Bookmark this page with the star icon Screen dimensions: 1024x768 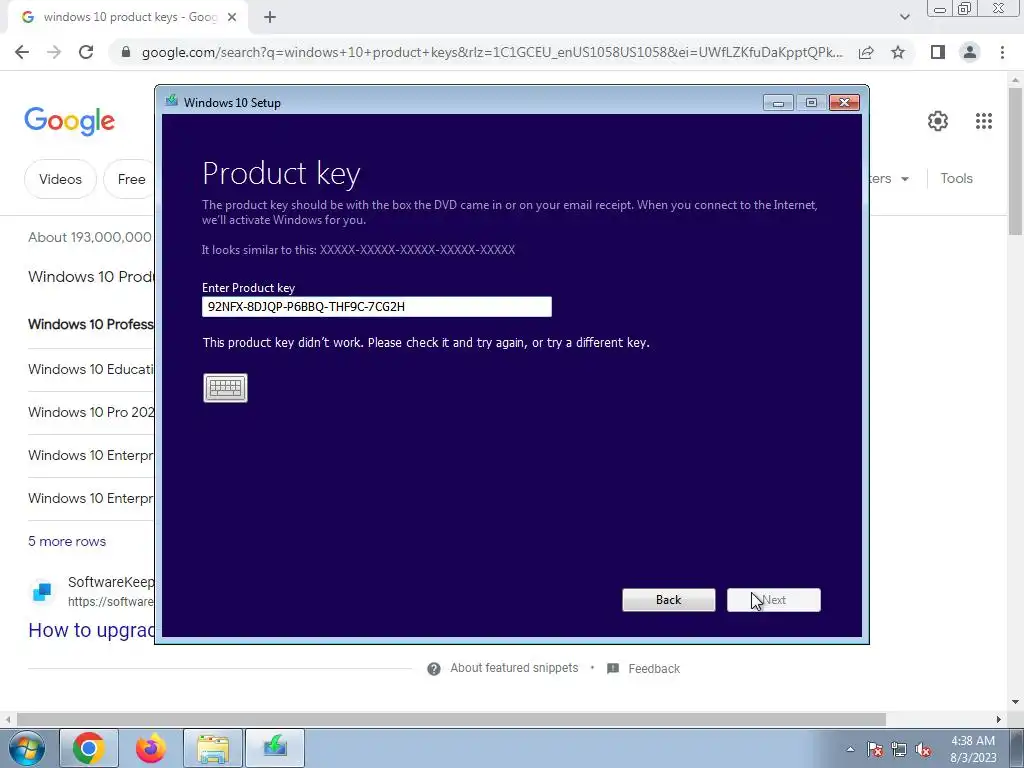(898, 52)
